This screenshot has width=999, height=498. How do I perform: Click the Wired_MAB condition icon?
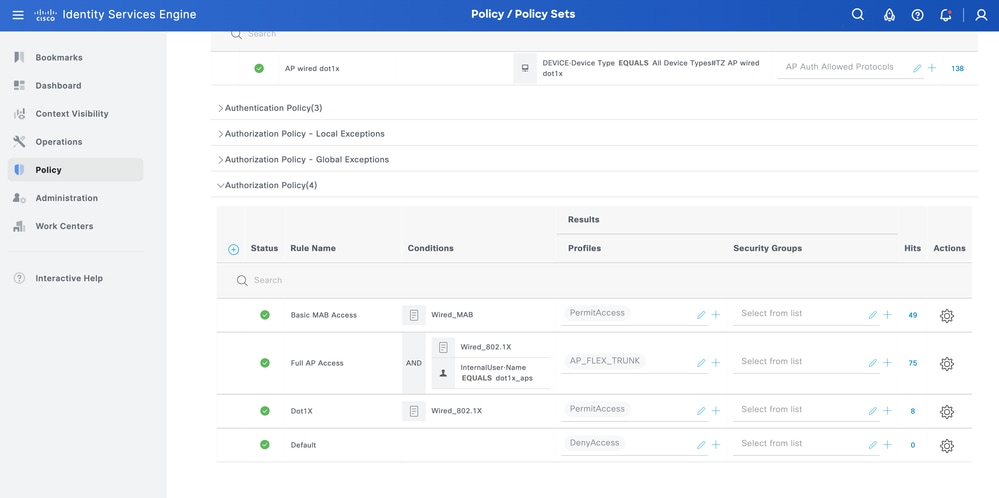pos(413,315)
